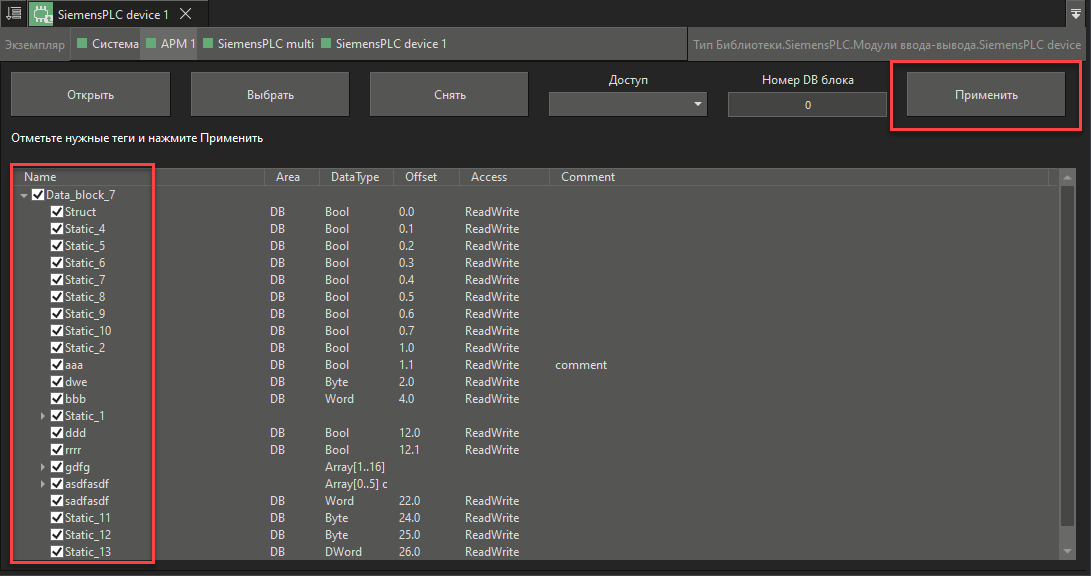Uncheck the Static_6 checkbox
Screen dimensions: 1091x576
pyautogui.click(x=57, y=262)
